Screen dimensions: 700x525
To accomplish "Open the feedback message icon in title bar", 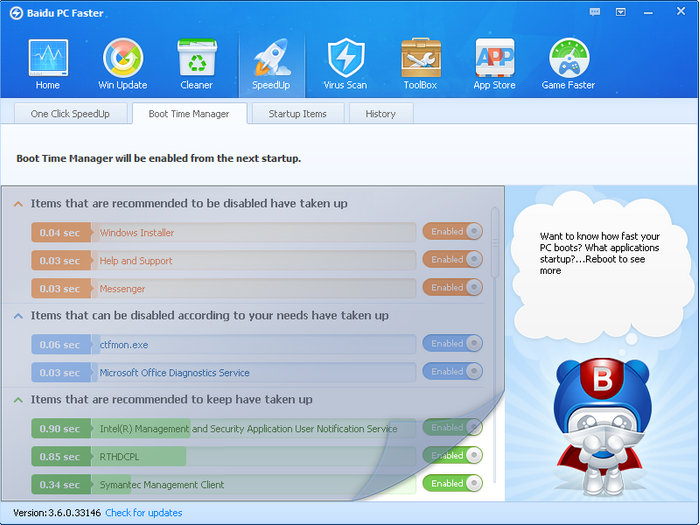I will point(595,12).
